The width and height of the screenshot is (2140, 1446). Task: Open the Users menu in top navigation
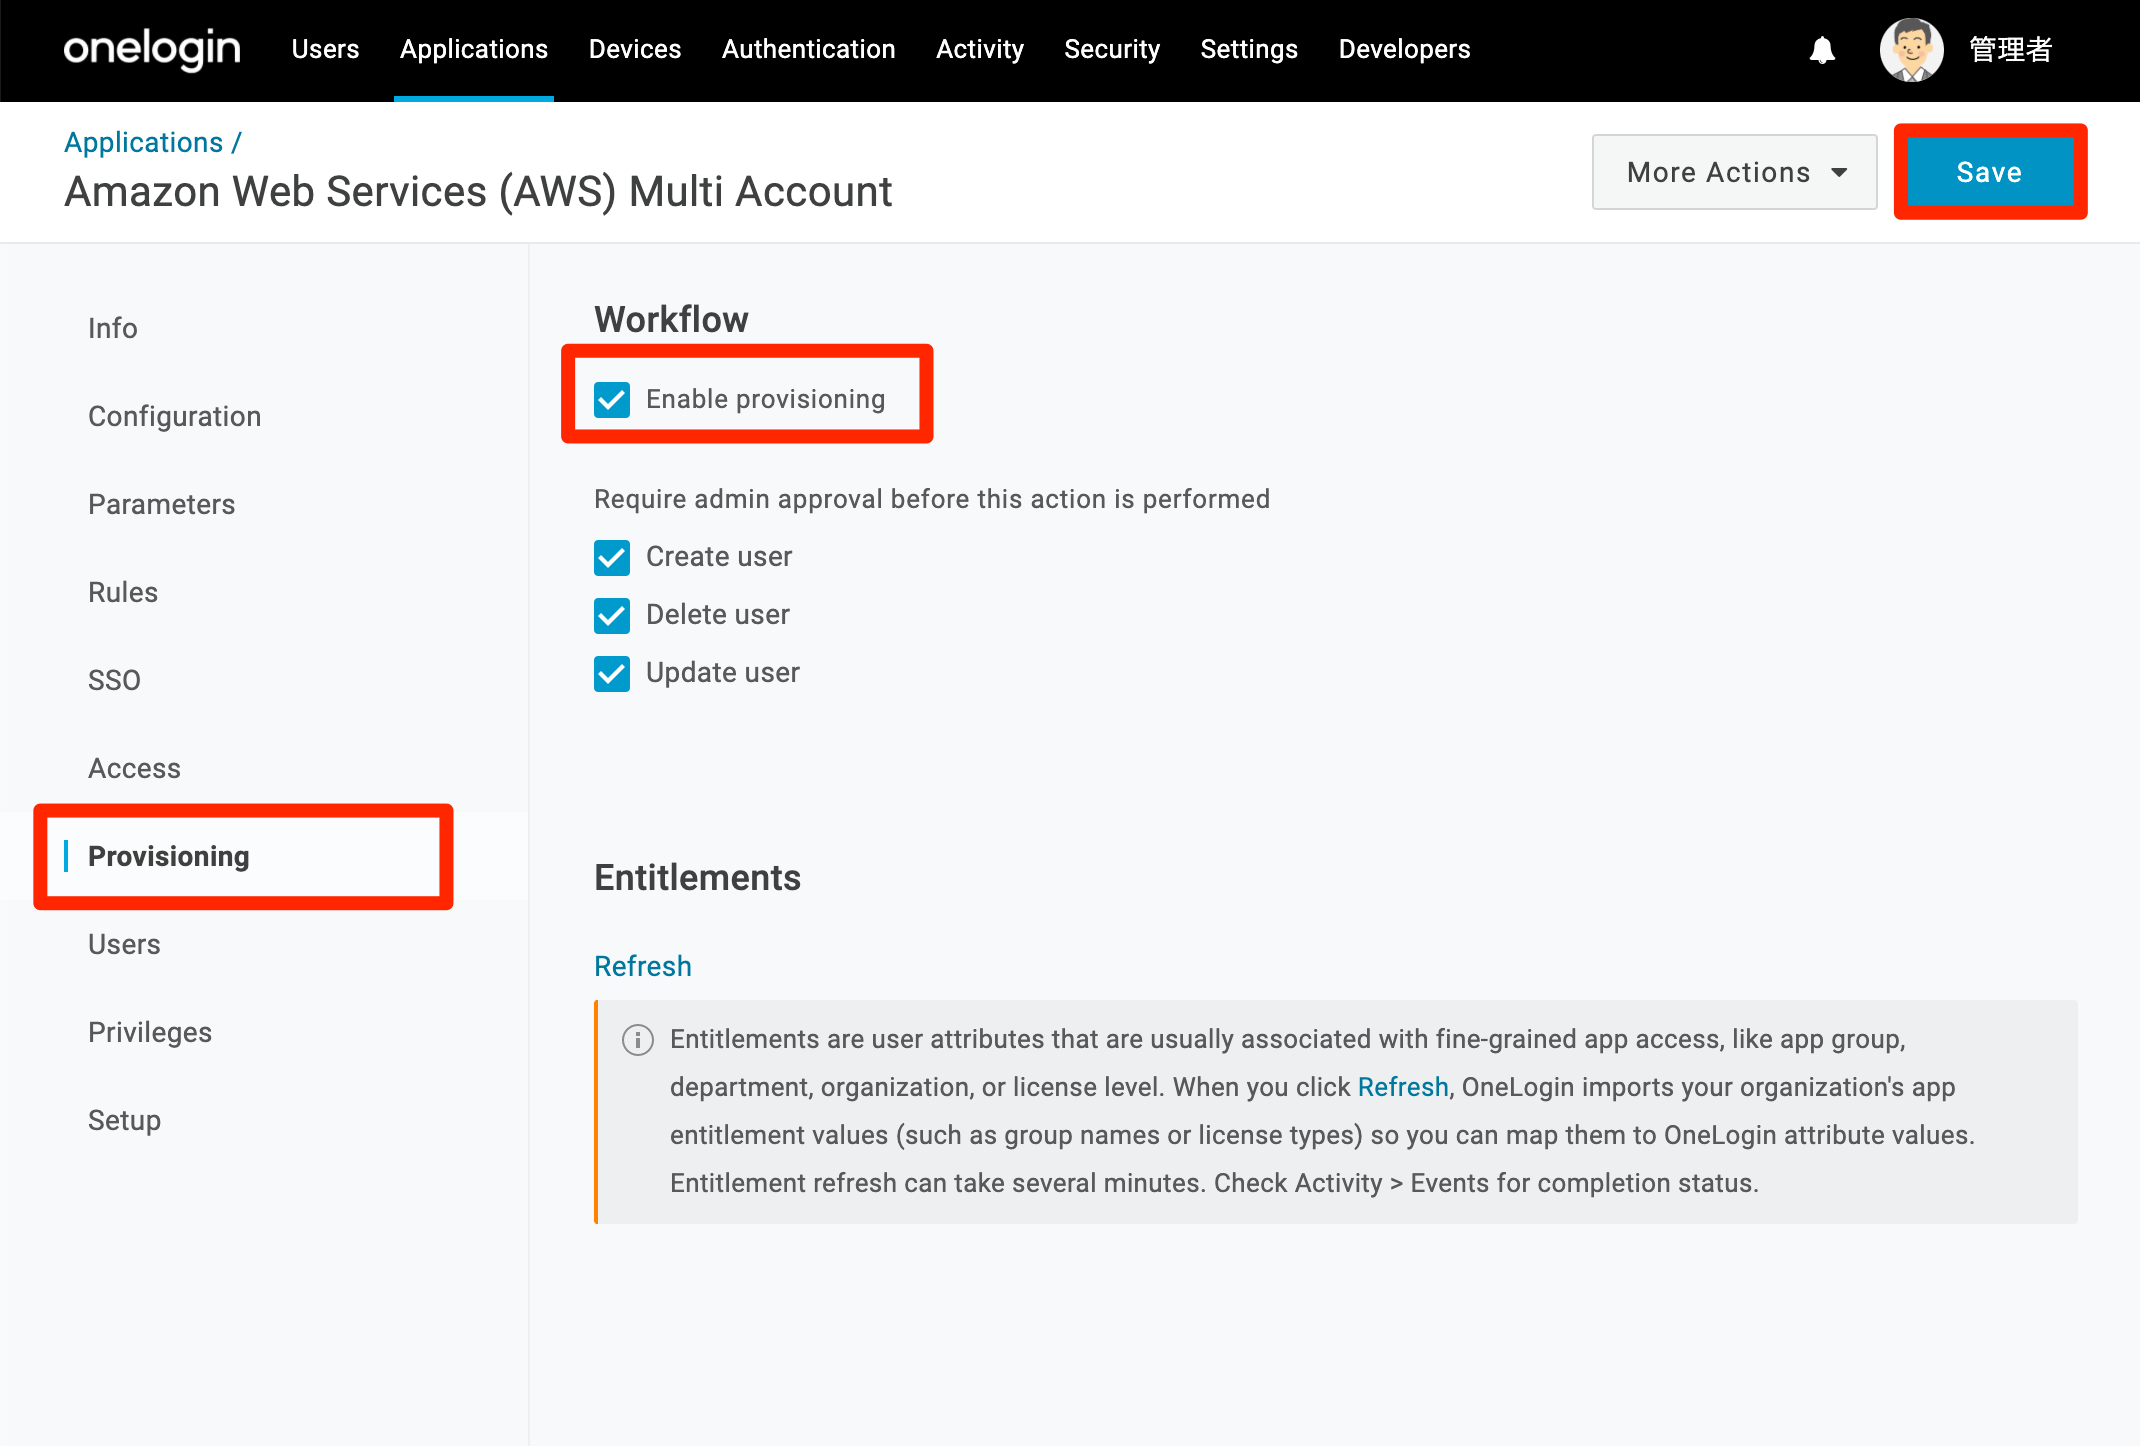coord(325,49)
